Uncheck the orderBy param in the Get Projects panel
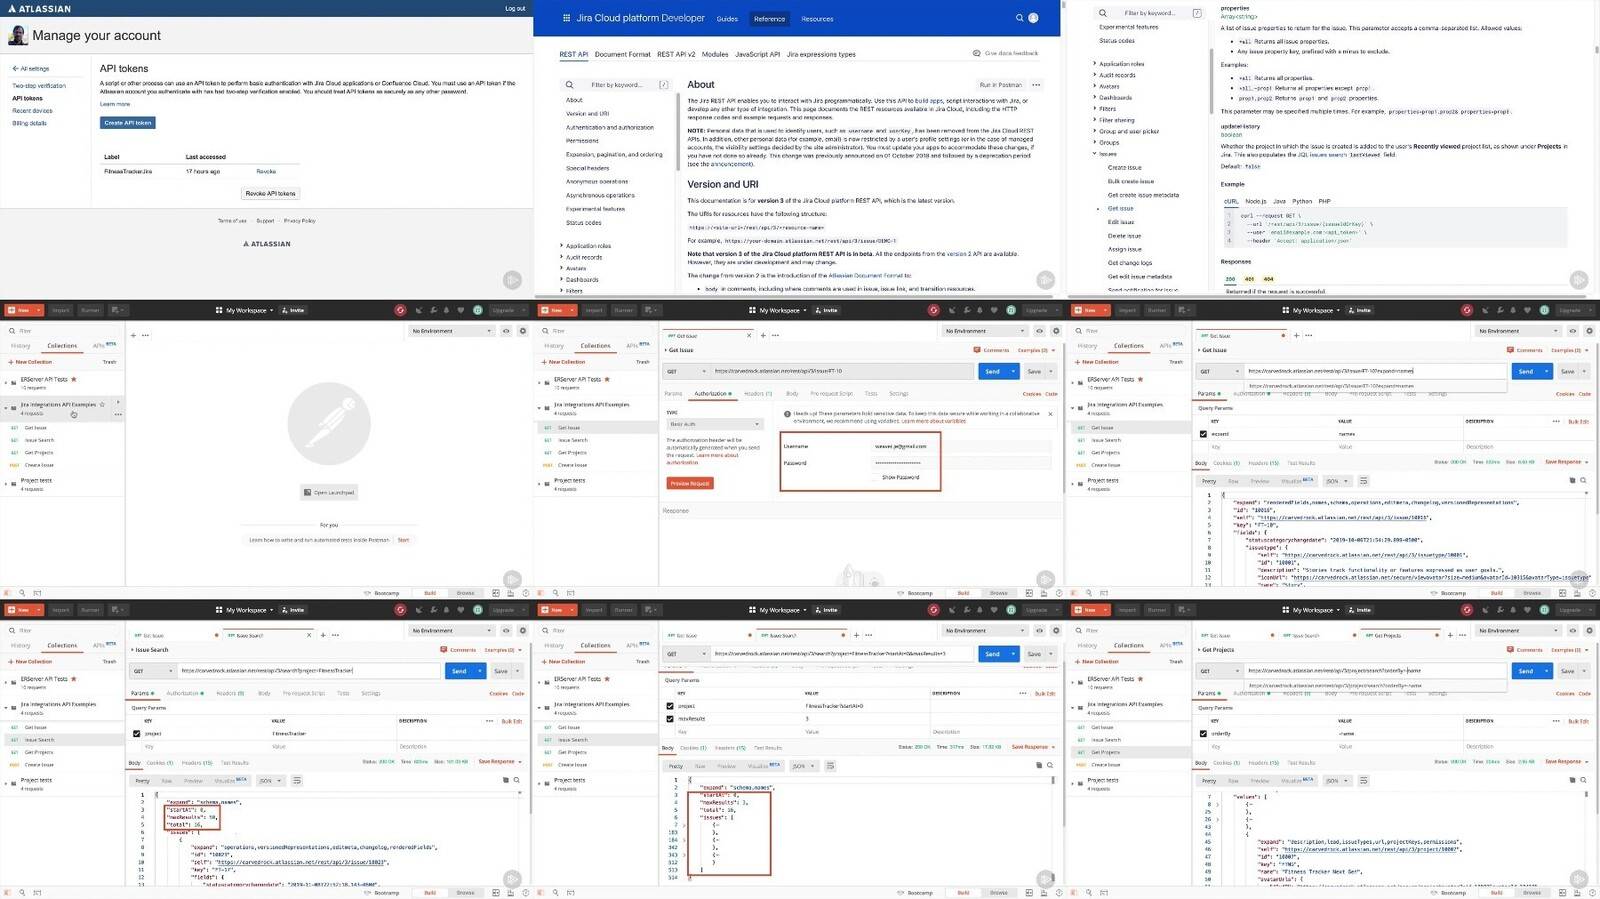 tap(1203, 733)
